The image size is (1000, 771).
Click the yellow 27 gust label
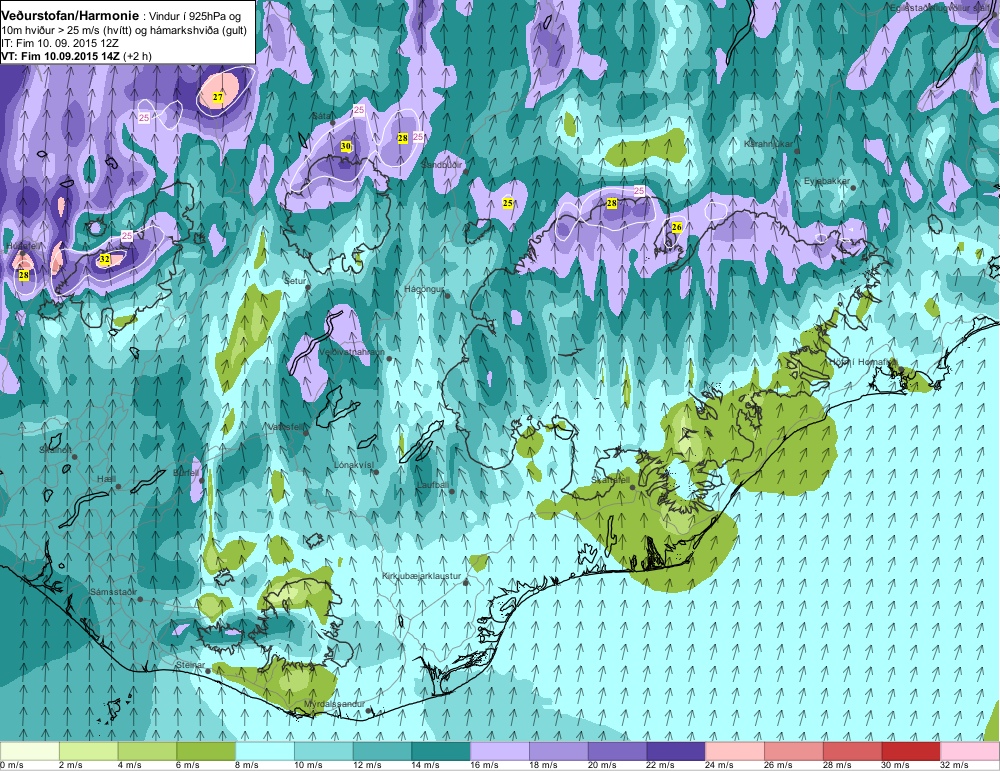coord(218,98)
